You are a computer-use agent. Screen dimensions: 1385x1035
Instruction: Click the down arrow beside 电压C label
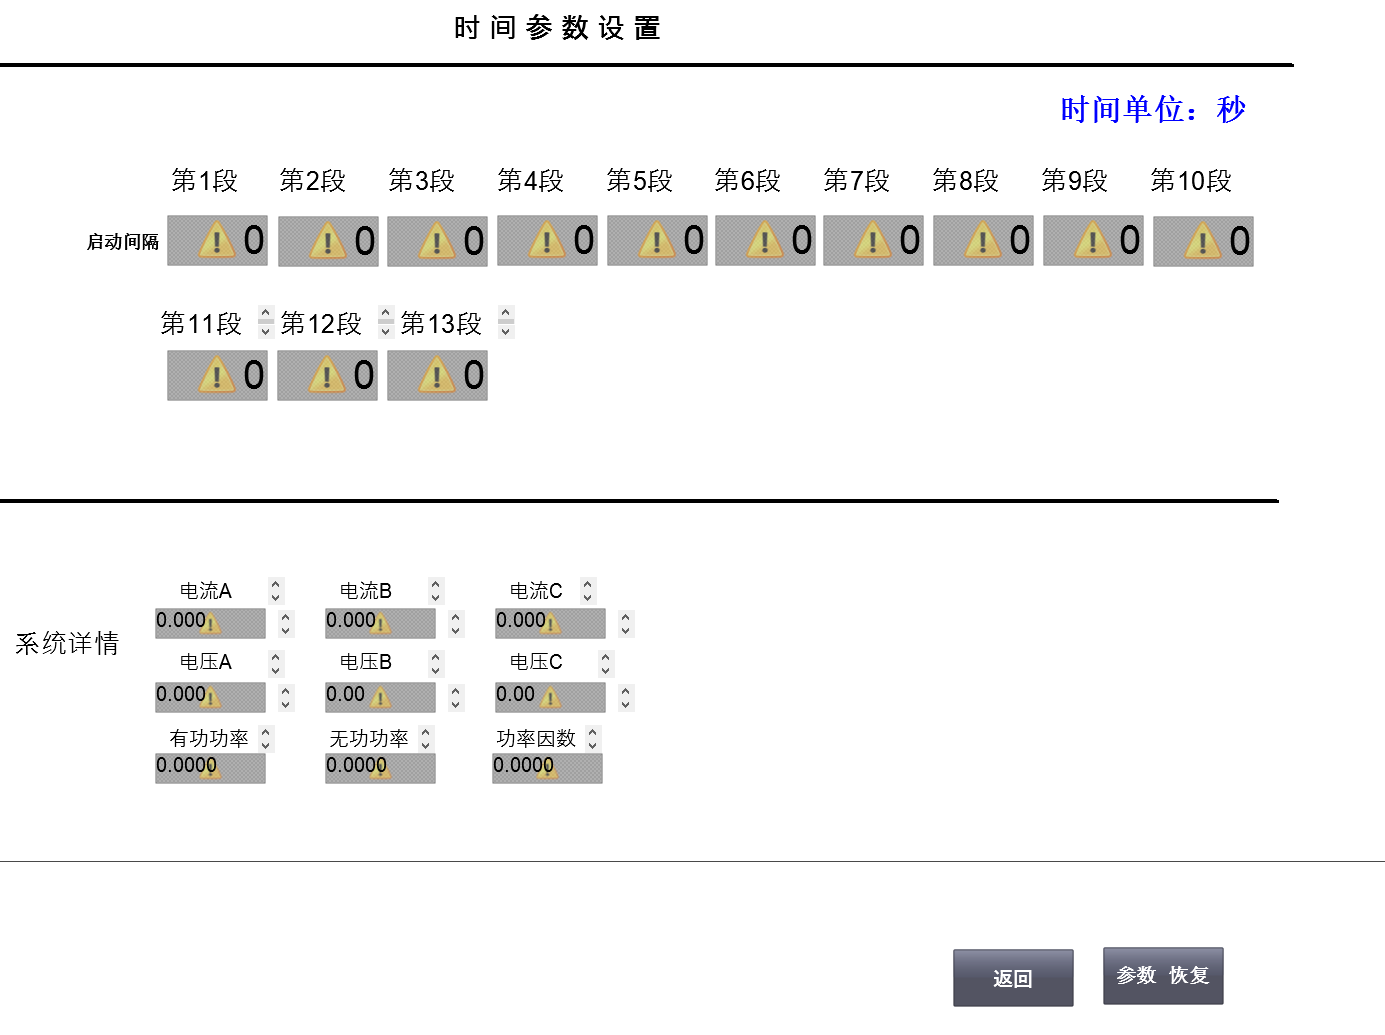604,668
